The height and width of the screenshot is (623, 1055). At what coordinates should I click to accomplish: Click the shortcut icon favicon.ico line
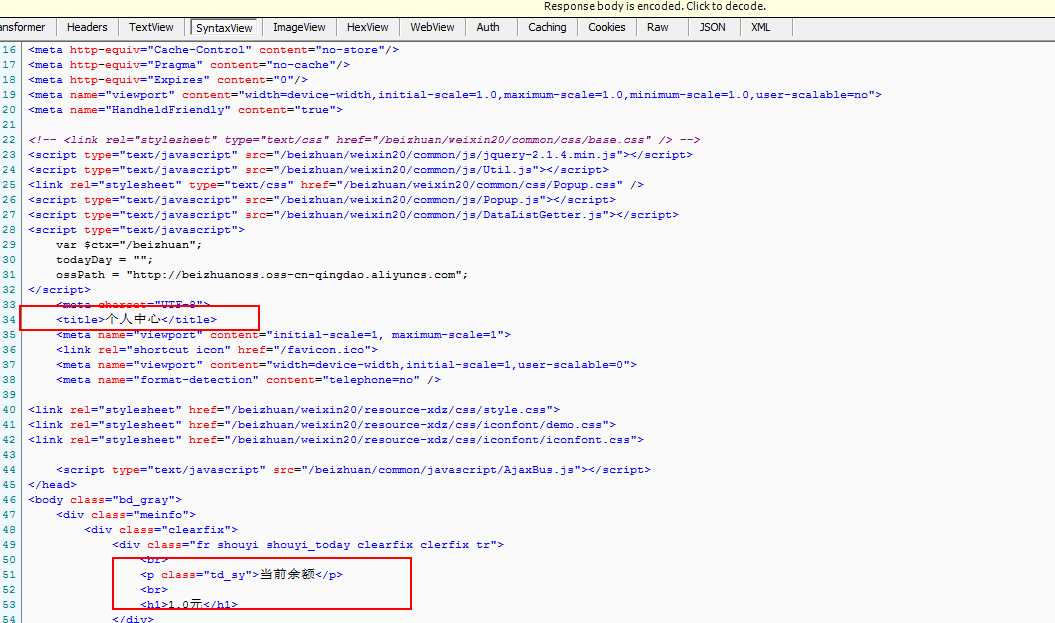click(x=217, y=350)
